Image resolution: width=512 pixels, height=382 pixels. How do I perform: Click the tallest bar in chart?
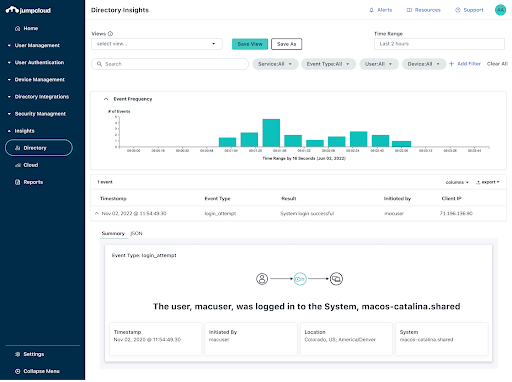[x=271, y=133]
